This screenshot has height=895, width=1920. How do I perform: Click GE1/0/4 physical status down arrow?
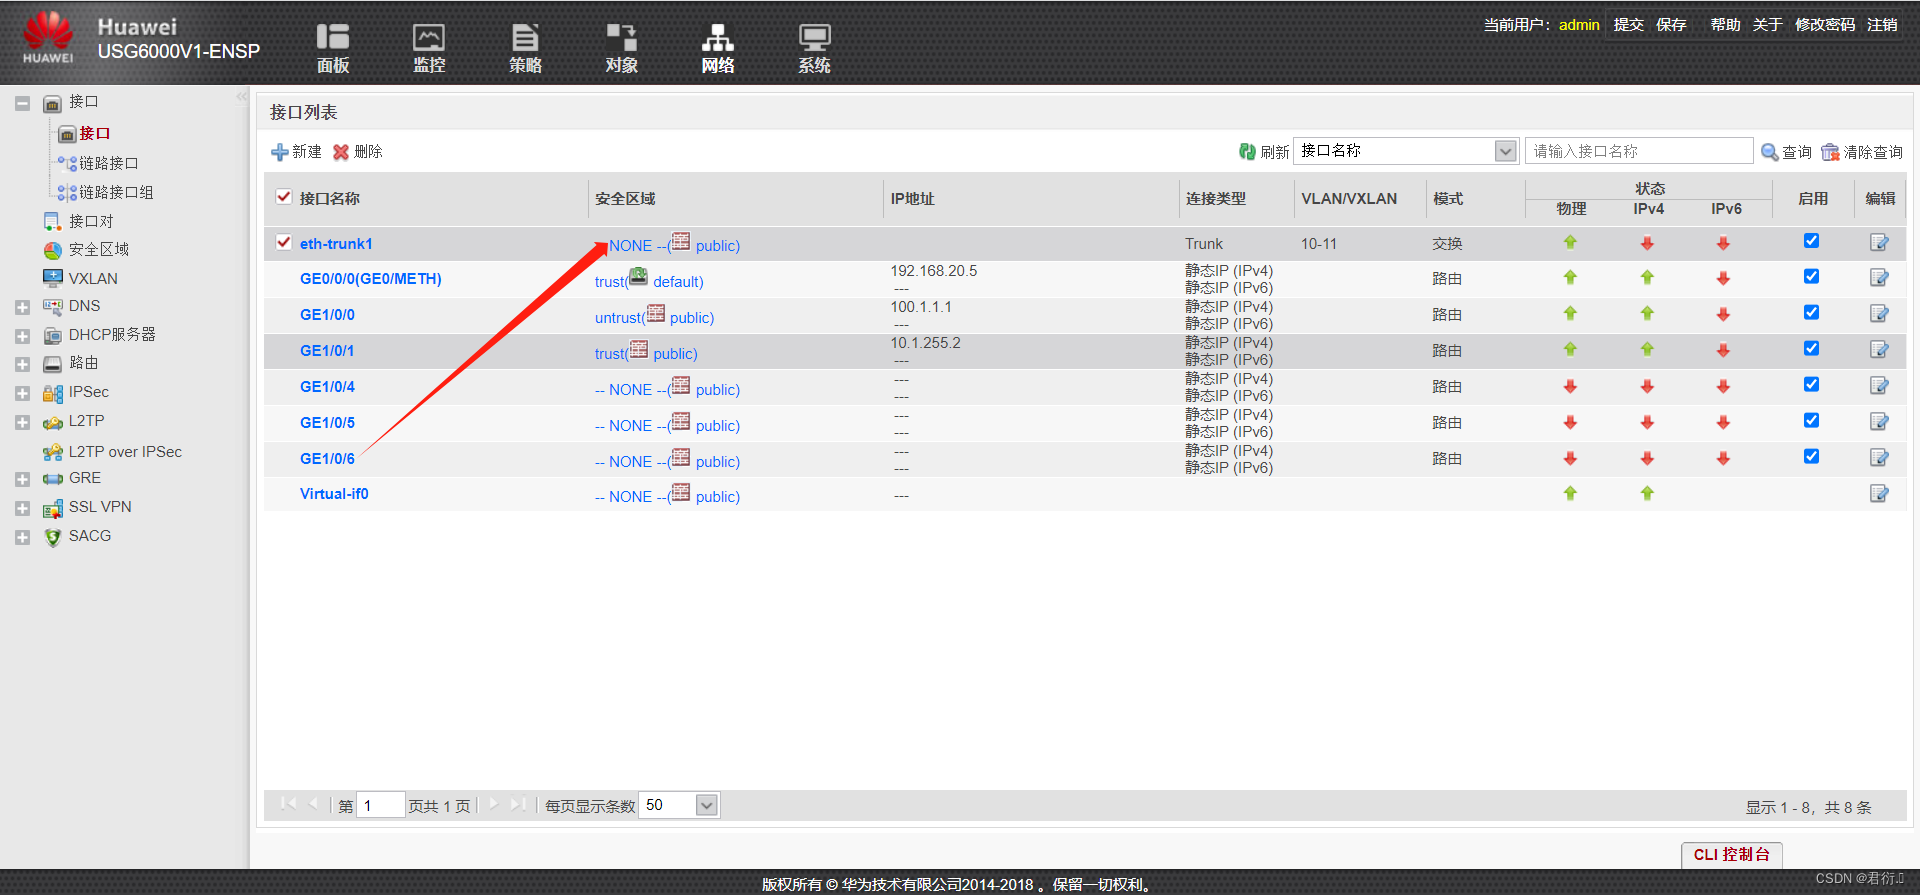pyautogui.click(x=1570, y=386)
